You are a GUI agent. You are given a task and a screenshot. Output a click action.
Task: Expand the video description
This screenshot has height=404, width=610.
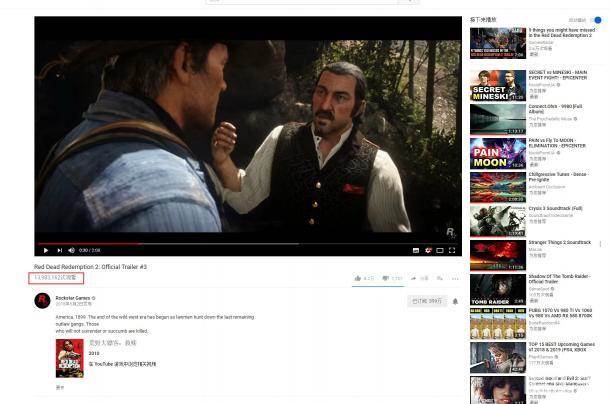[x=59, y=386]
